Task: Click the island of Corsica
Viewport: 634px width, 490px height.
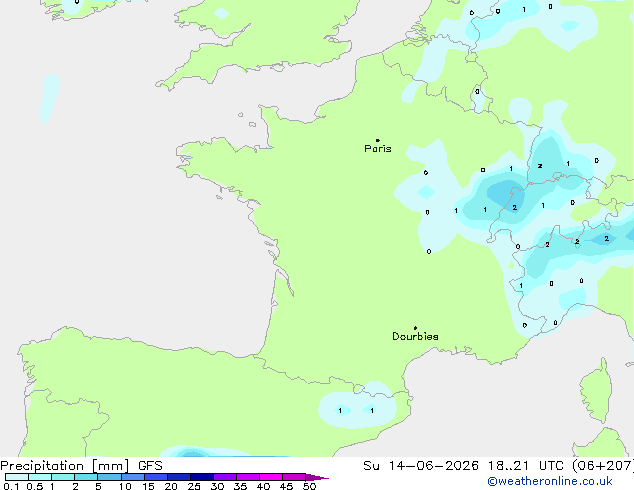Action: tap(597, 389)
